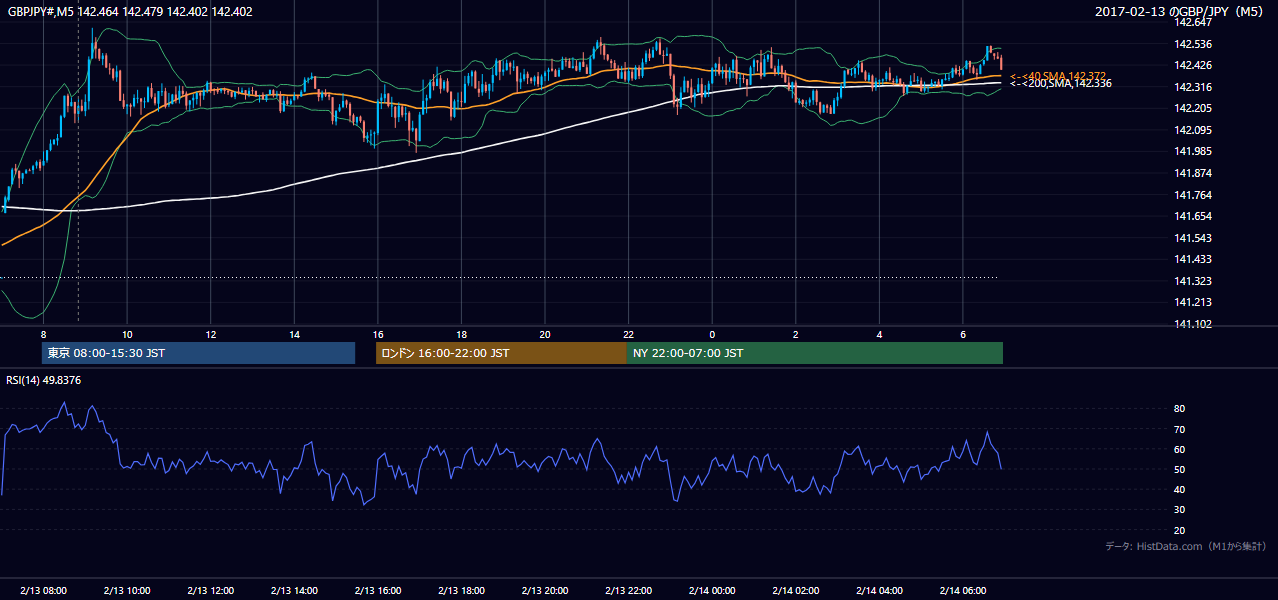Viewport: 1278px width, 600px height.
Task: Click hour label 18 on chart time axis
Action: click(461, 333)
